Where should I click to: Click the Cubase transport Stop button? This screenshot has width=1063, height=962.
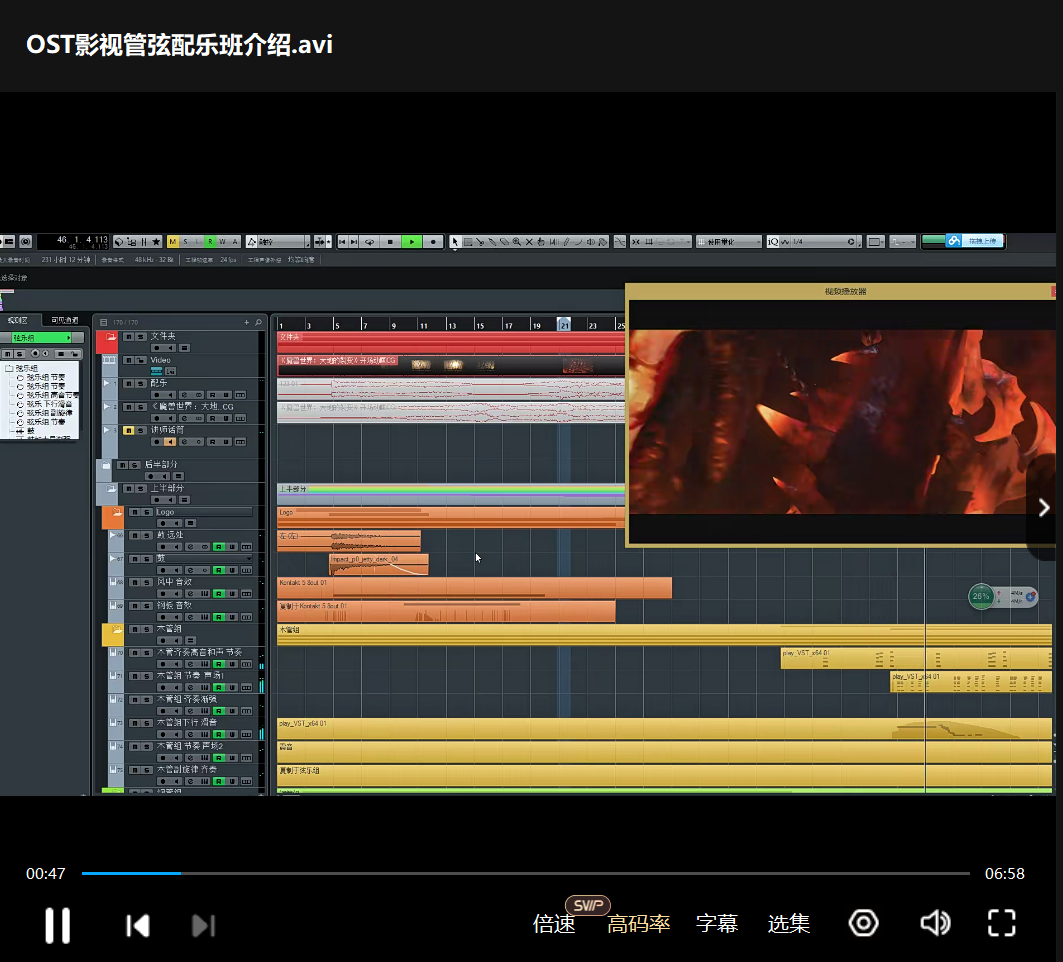390,241
